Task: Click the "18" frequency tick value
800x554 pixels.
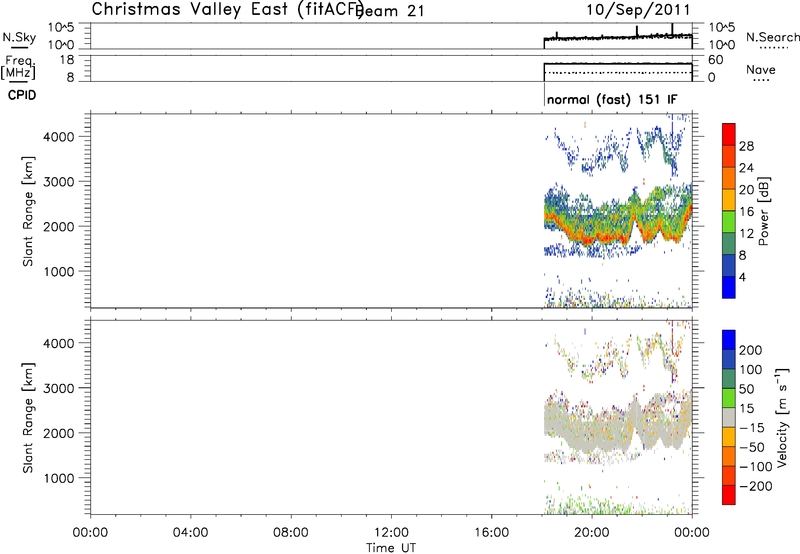Action: (66, 60)
